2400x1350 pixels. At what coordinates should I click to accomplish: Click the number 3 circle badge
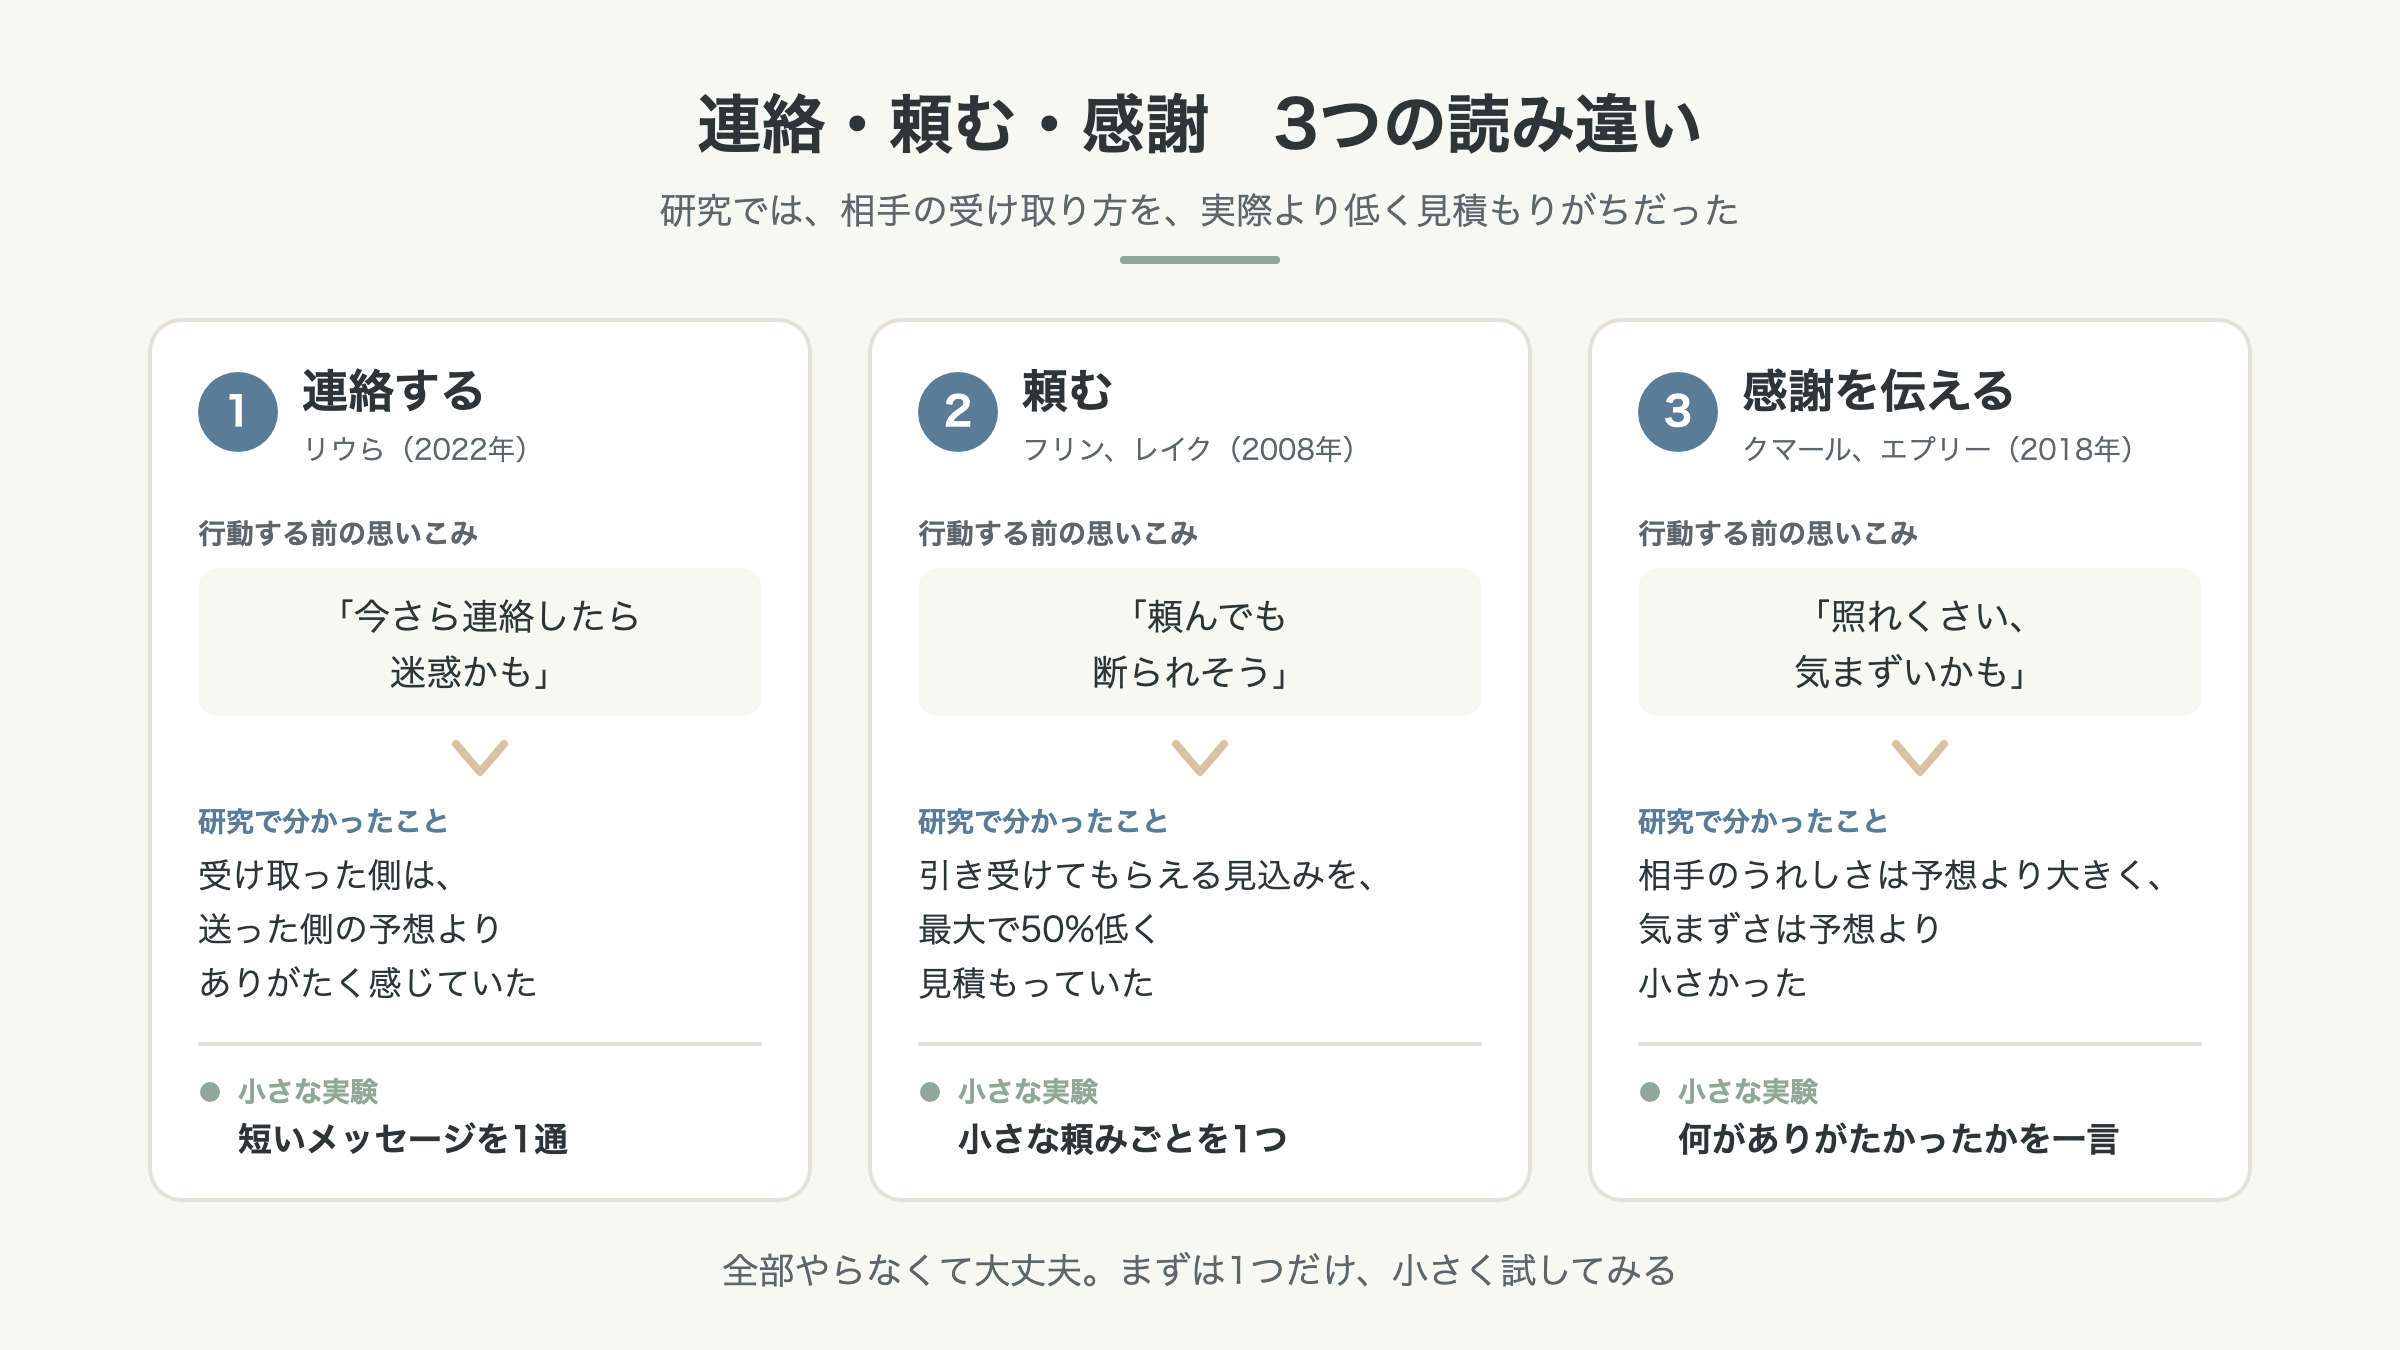pos(1678,411)
